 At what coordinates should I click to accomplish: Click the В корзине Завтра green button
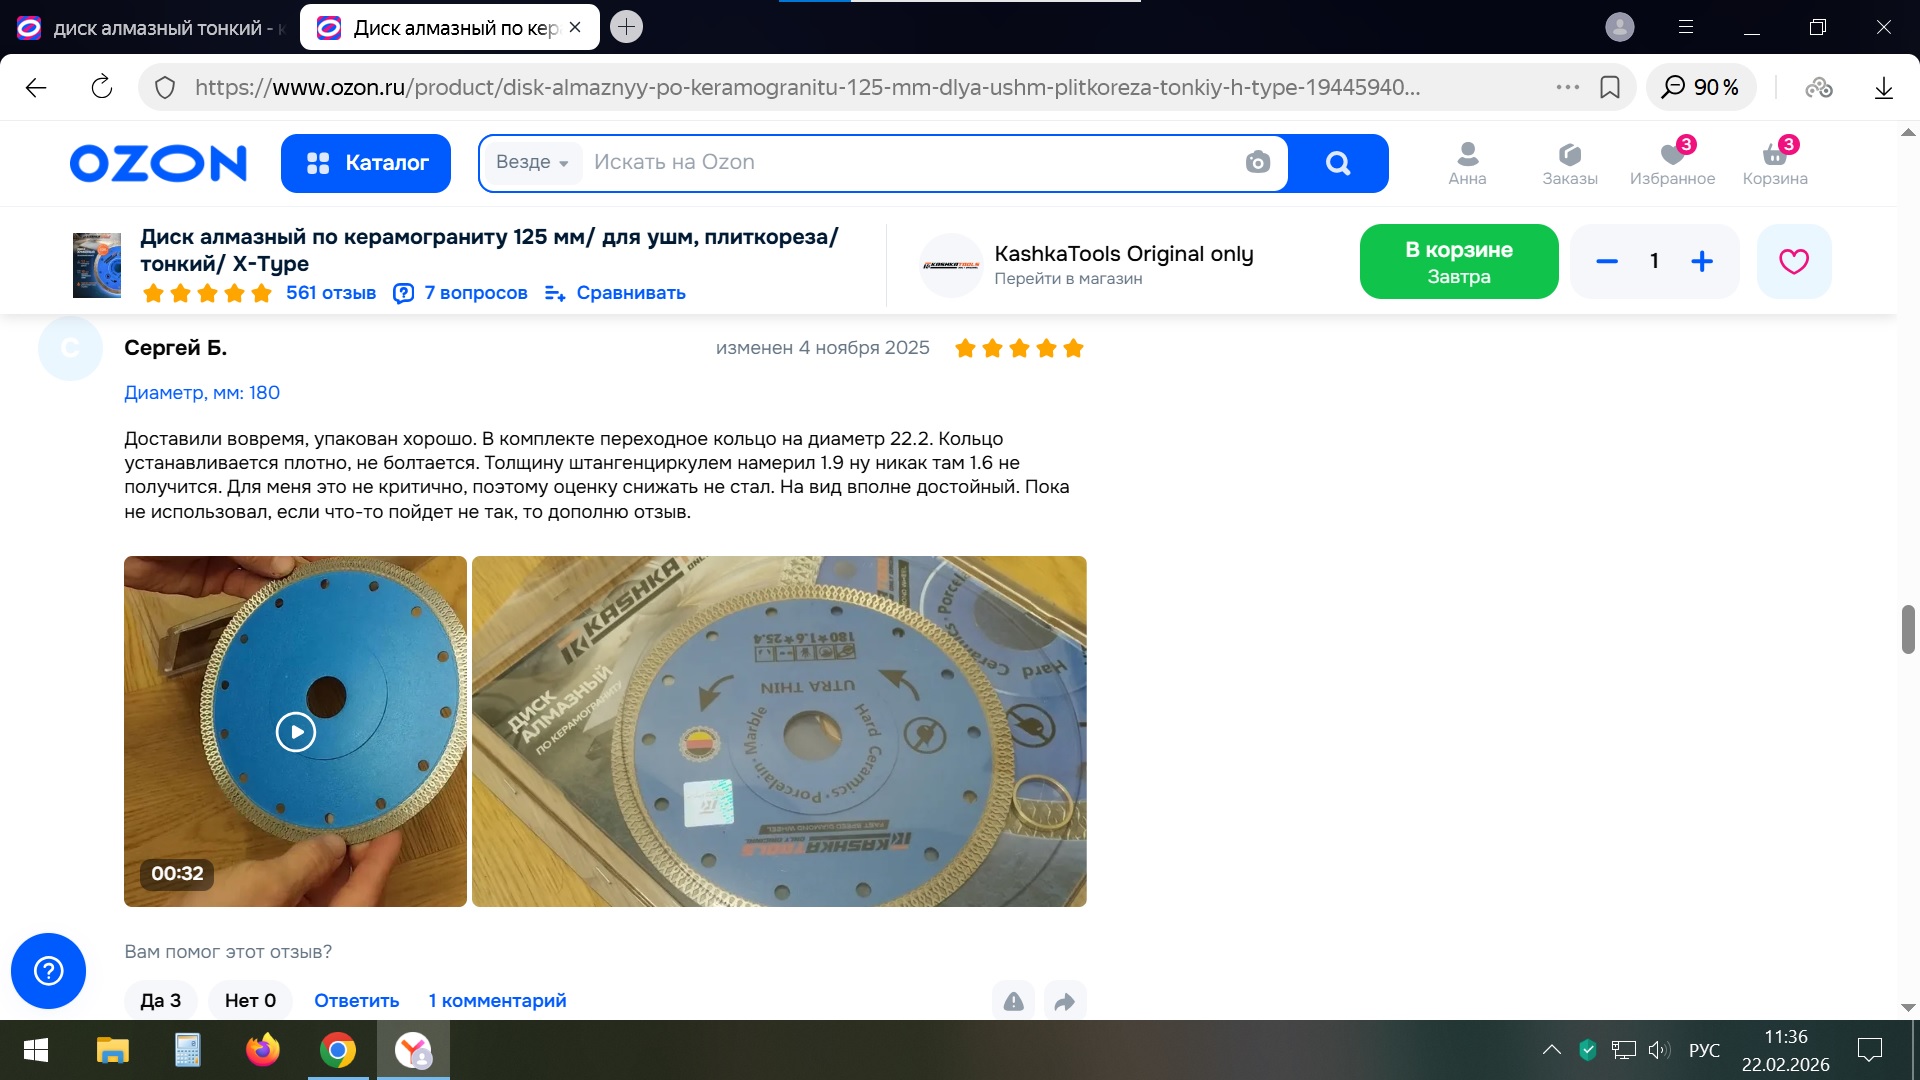[1459, 261]
